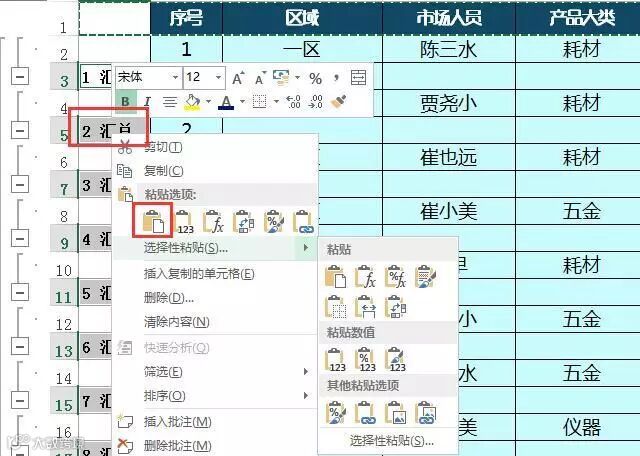Choose Paste Formulas (fx) under 粘贴选项

tap(213, 222)
